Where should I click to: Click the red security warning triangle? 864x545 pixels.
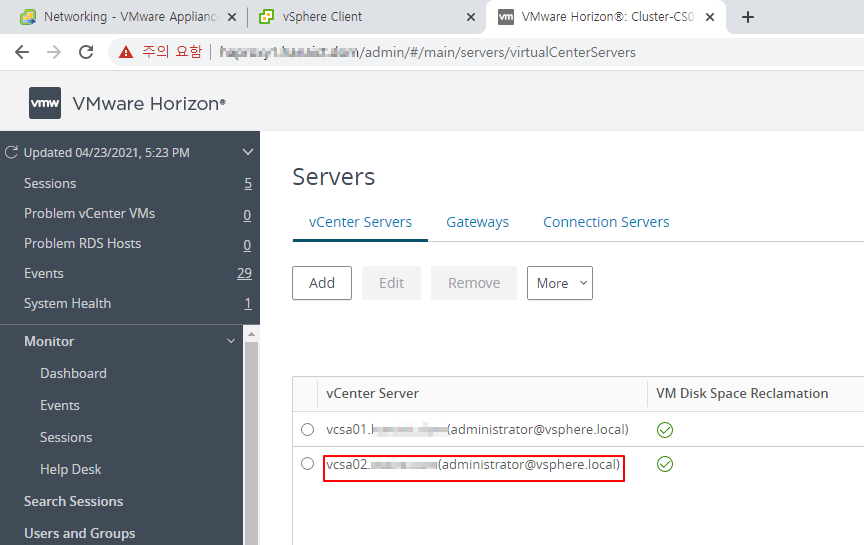click(126, 52)
